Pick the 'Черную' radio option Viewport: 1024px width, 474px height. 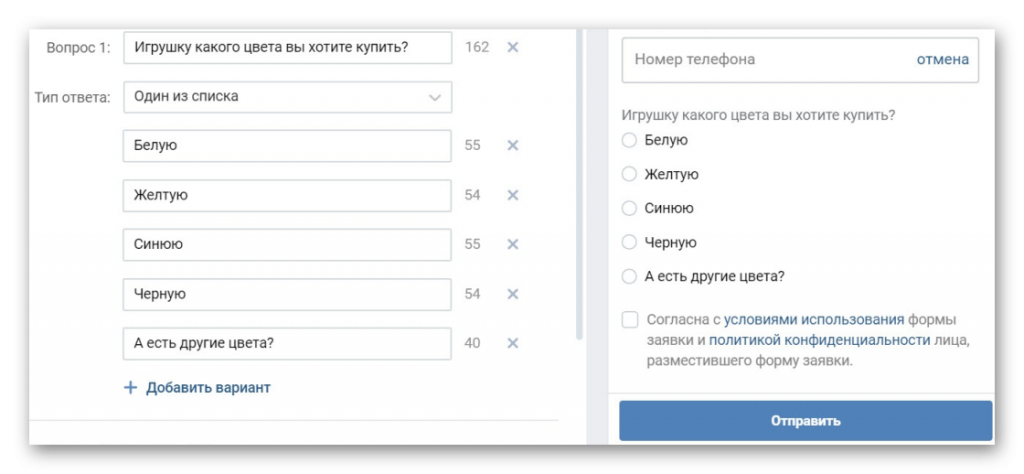coord(629,242)
